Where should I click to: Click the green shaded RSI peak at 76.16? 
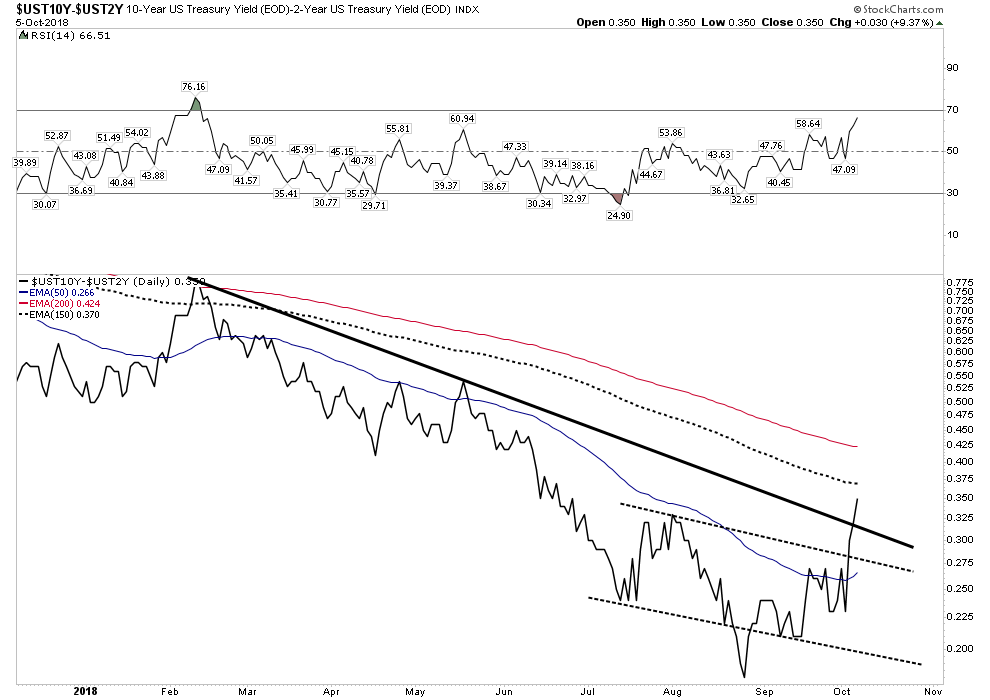(x=196, y=104)
